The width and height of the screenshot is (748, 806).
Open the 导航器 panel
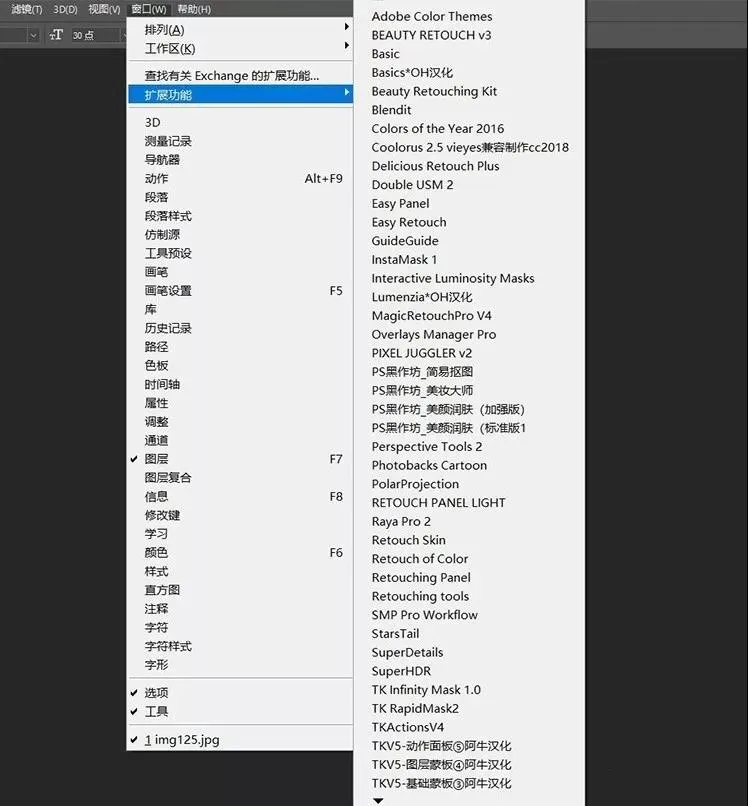tap(240, 159)
